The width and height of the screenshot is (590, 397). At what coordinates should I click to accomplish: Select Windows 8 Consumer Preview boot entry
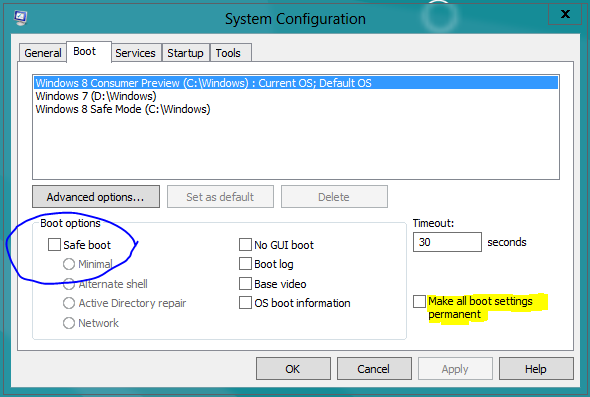[296, 83]
